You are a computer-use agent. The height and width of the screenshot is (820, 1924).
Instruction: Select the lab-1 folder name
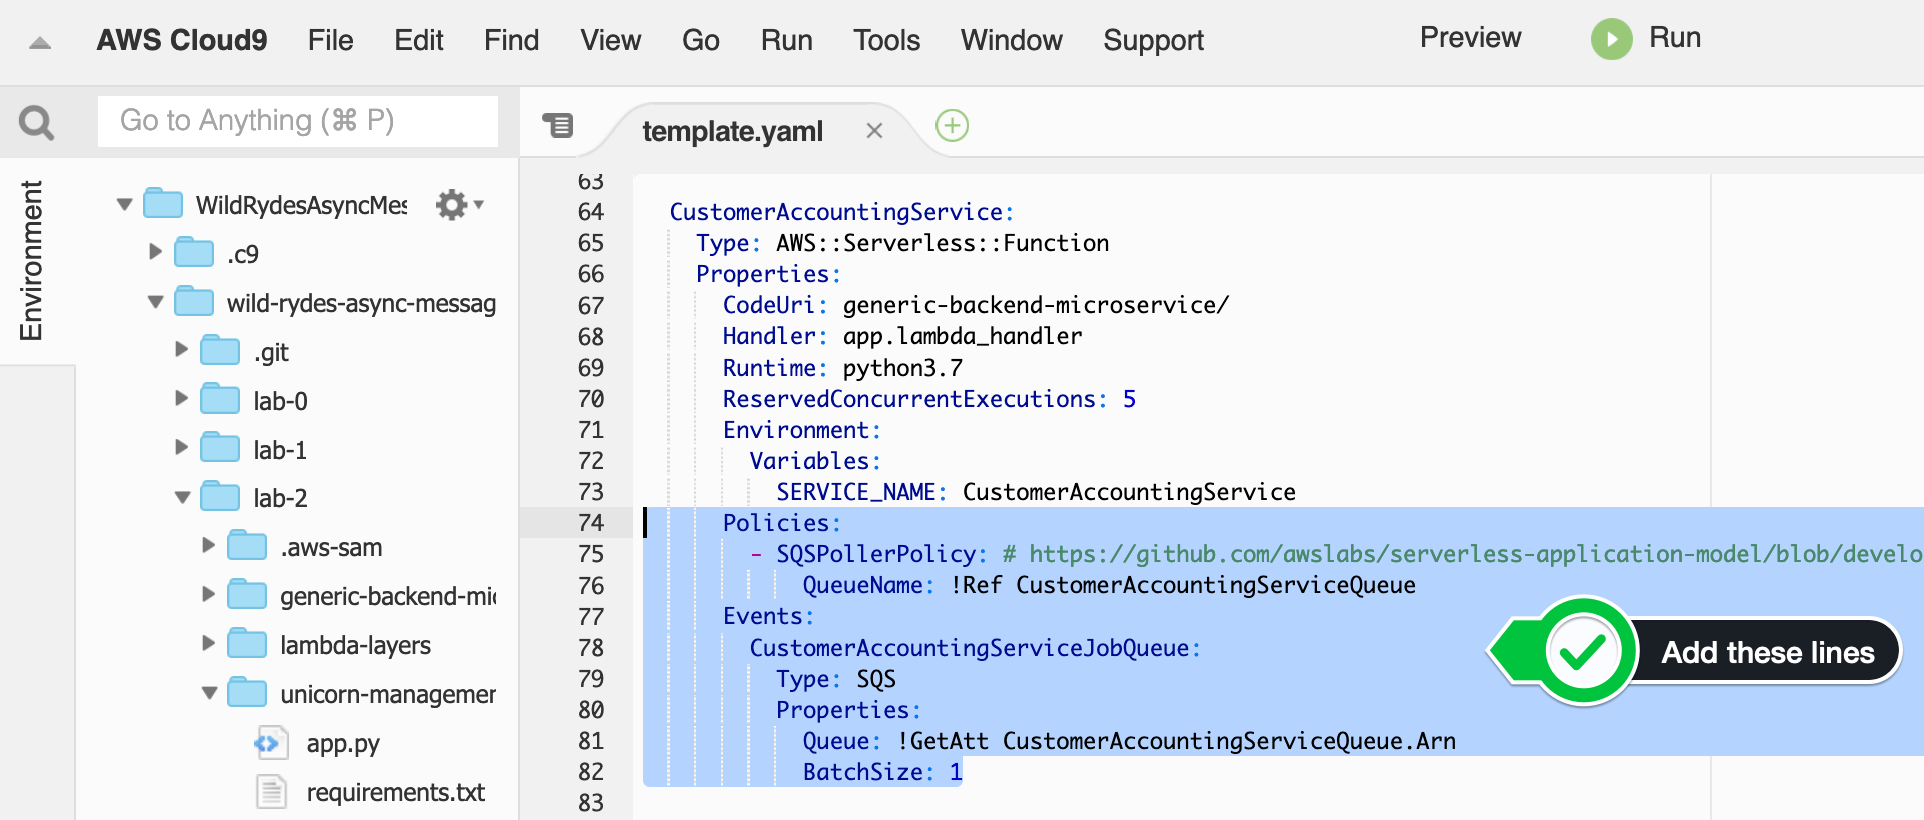pos(280,450)
